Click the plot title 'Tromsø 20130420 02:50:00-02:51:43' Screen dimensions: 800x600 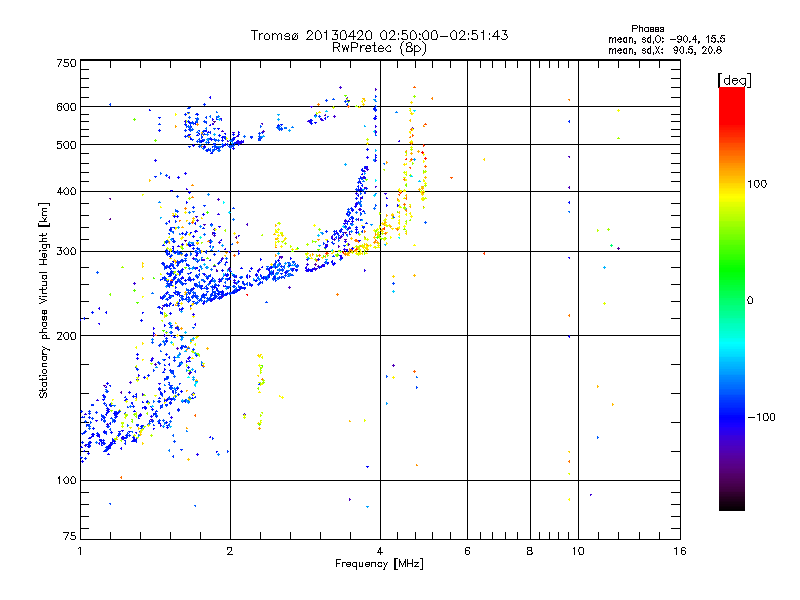379,35
